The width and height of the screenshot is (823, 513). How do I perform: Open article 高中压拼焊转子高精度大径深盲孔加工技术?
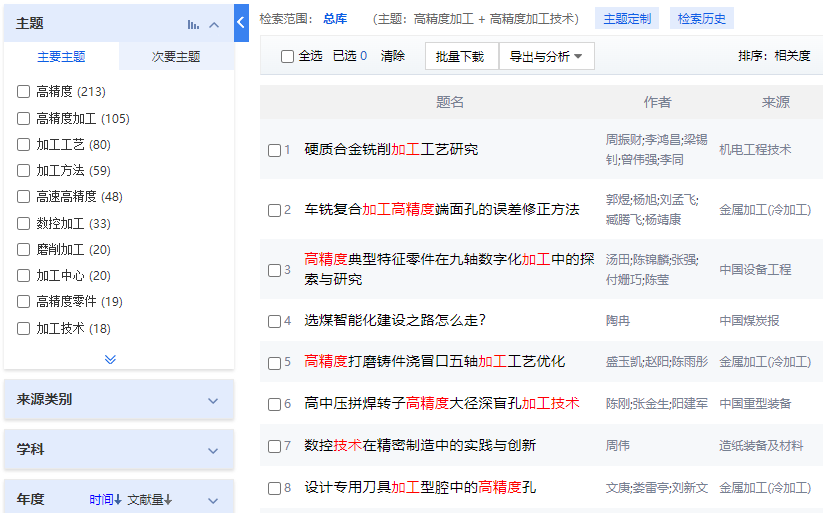(x=442, y=403)
